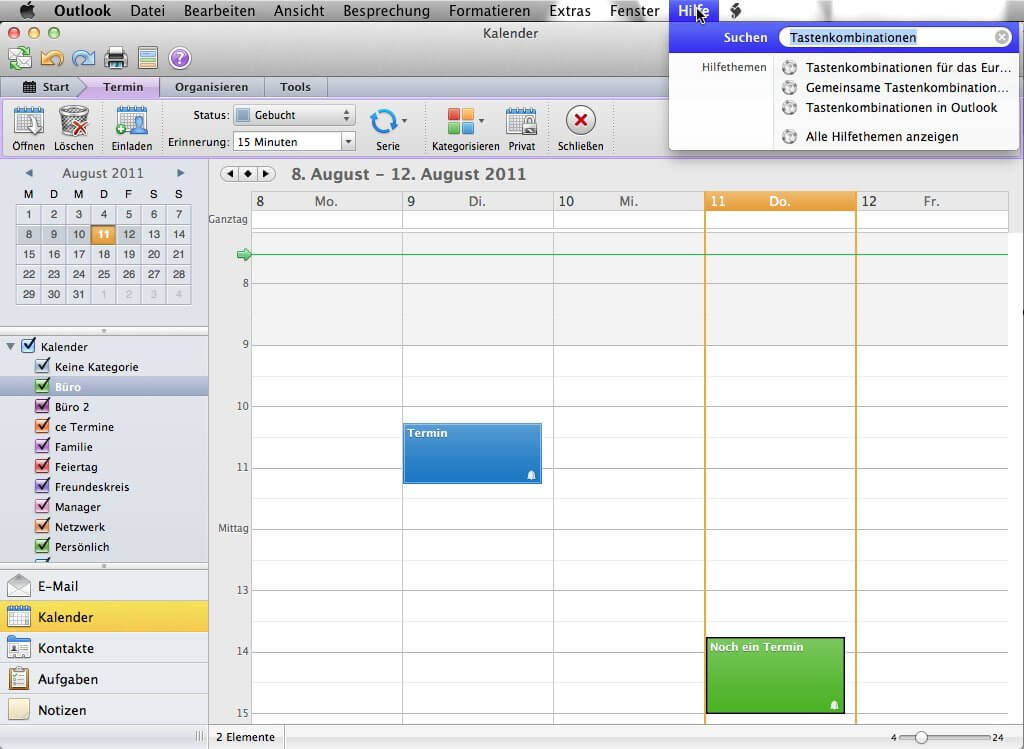
Task: Open the script menu icon in menu bar
Action: point(735,10)
